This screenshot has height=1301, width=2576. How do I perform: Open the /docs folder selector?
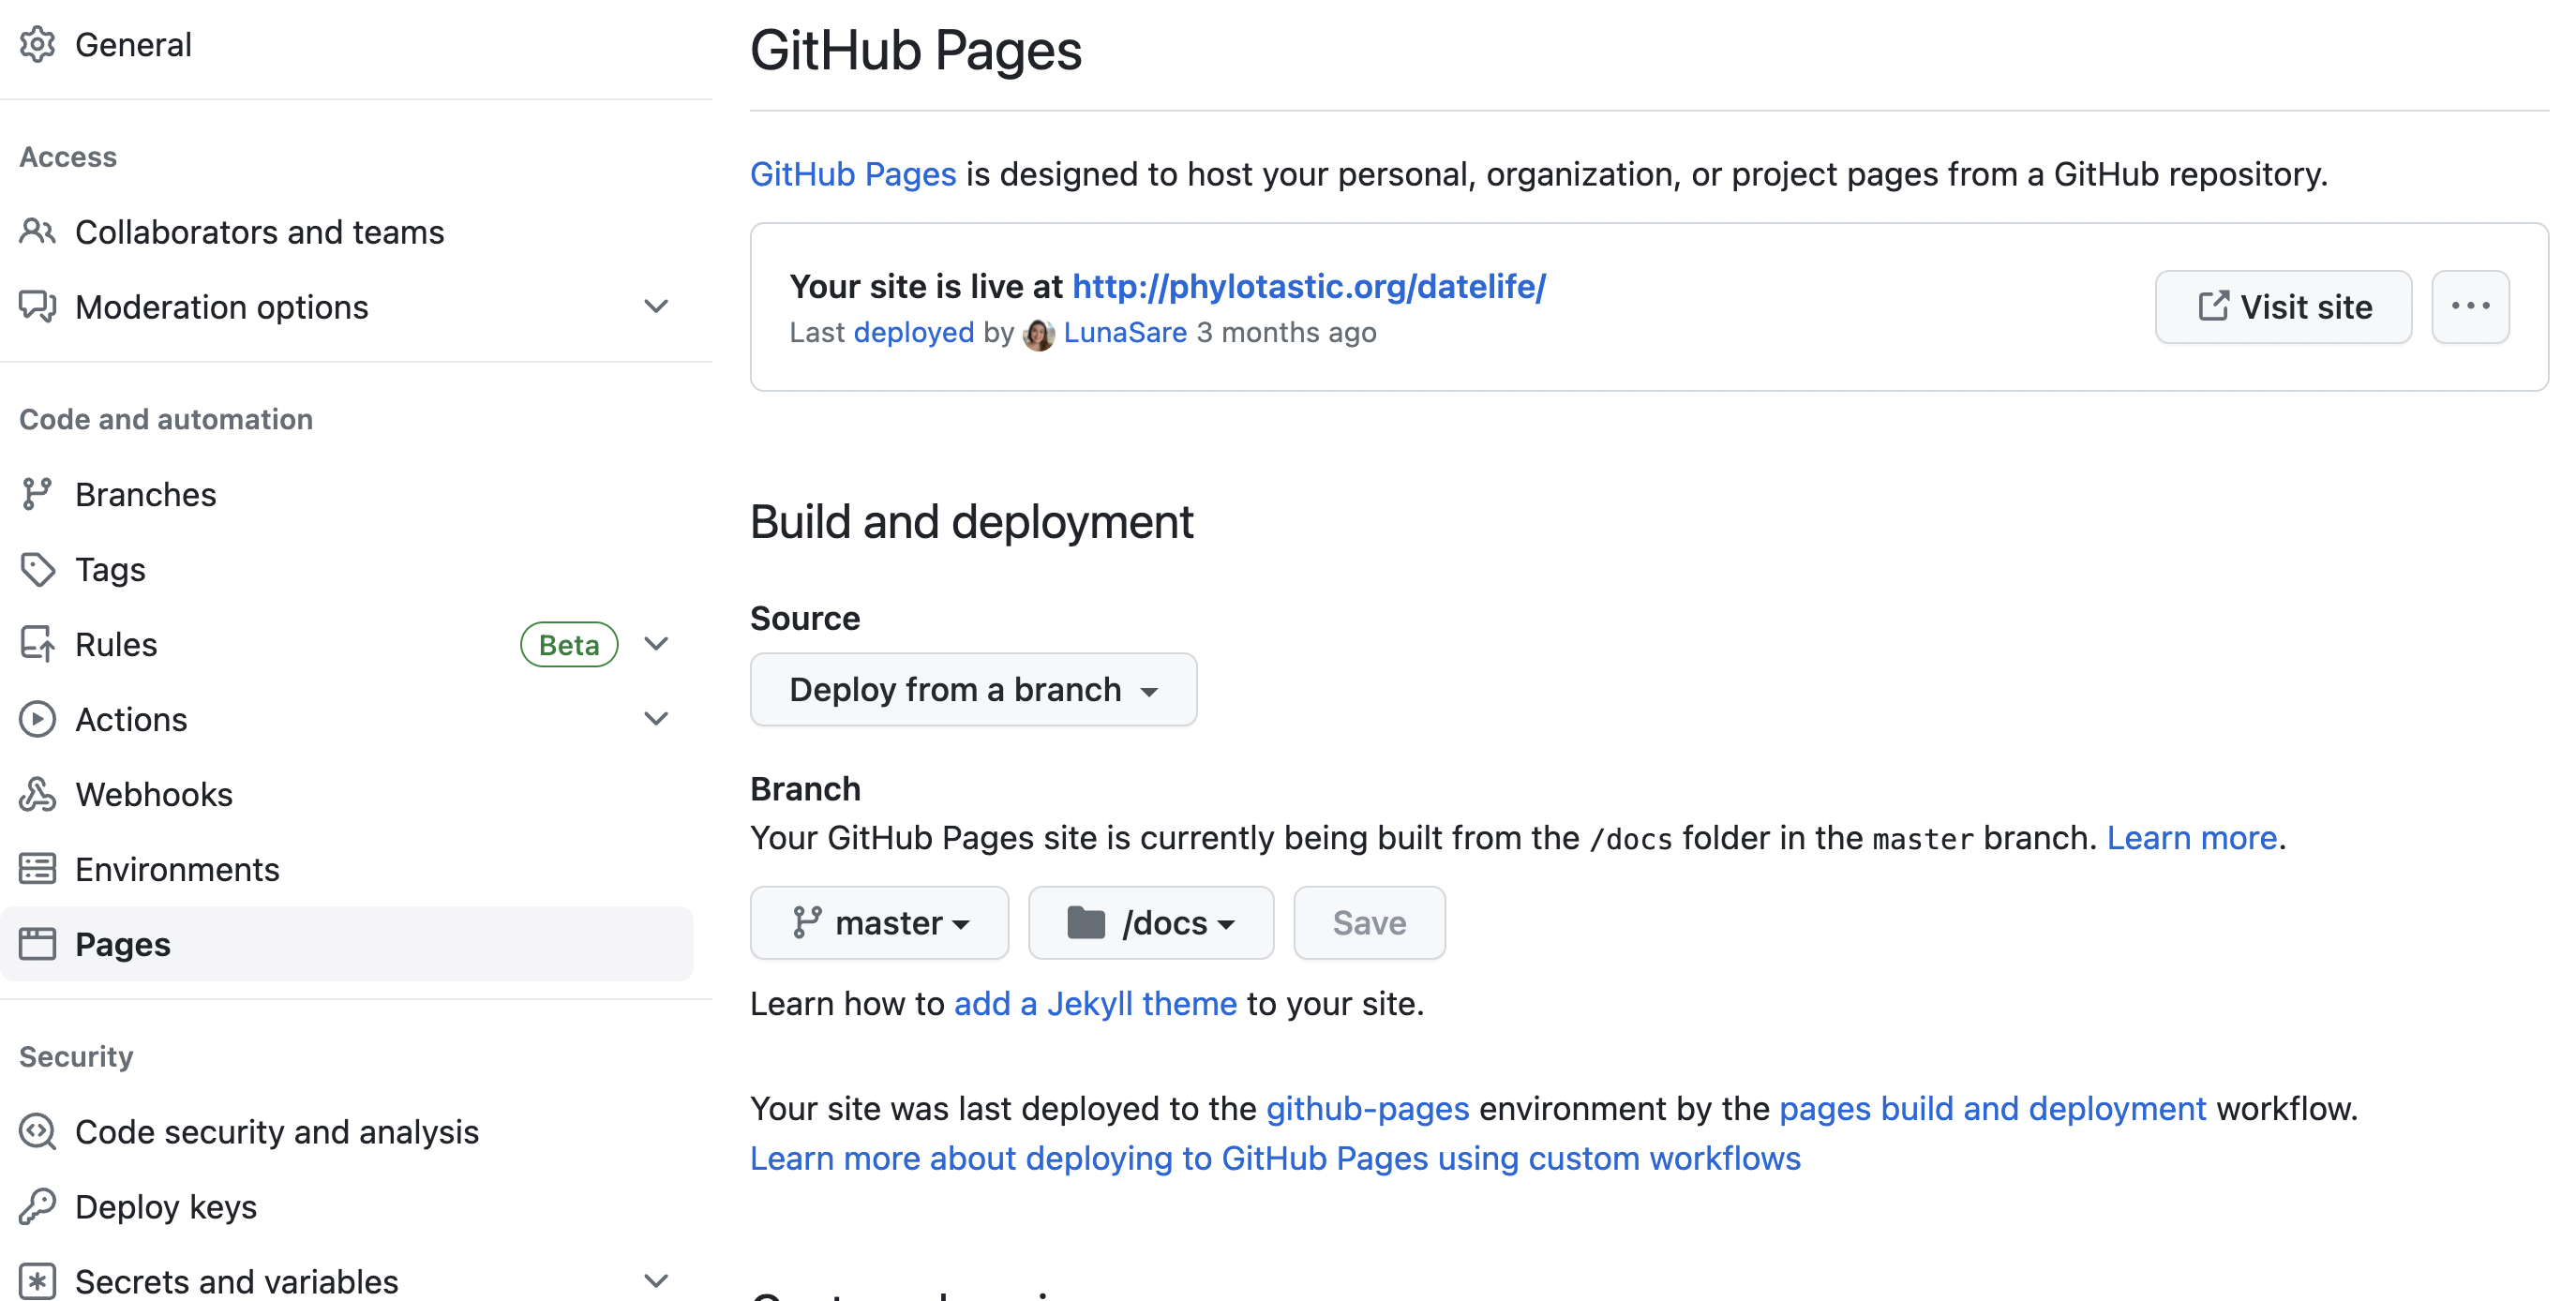(1150, 923)
